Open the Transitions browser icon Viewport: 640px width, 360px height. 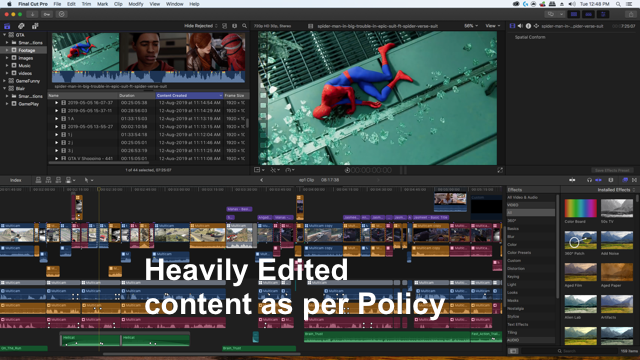pyautogui.click(x=634, y=180)
